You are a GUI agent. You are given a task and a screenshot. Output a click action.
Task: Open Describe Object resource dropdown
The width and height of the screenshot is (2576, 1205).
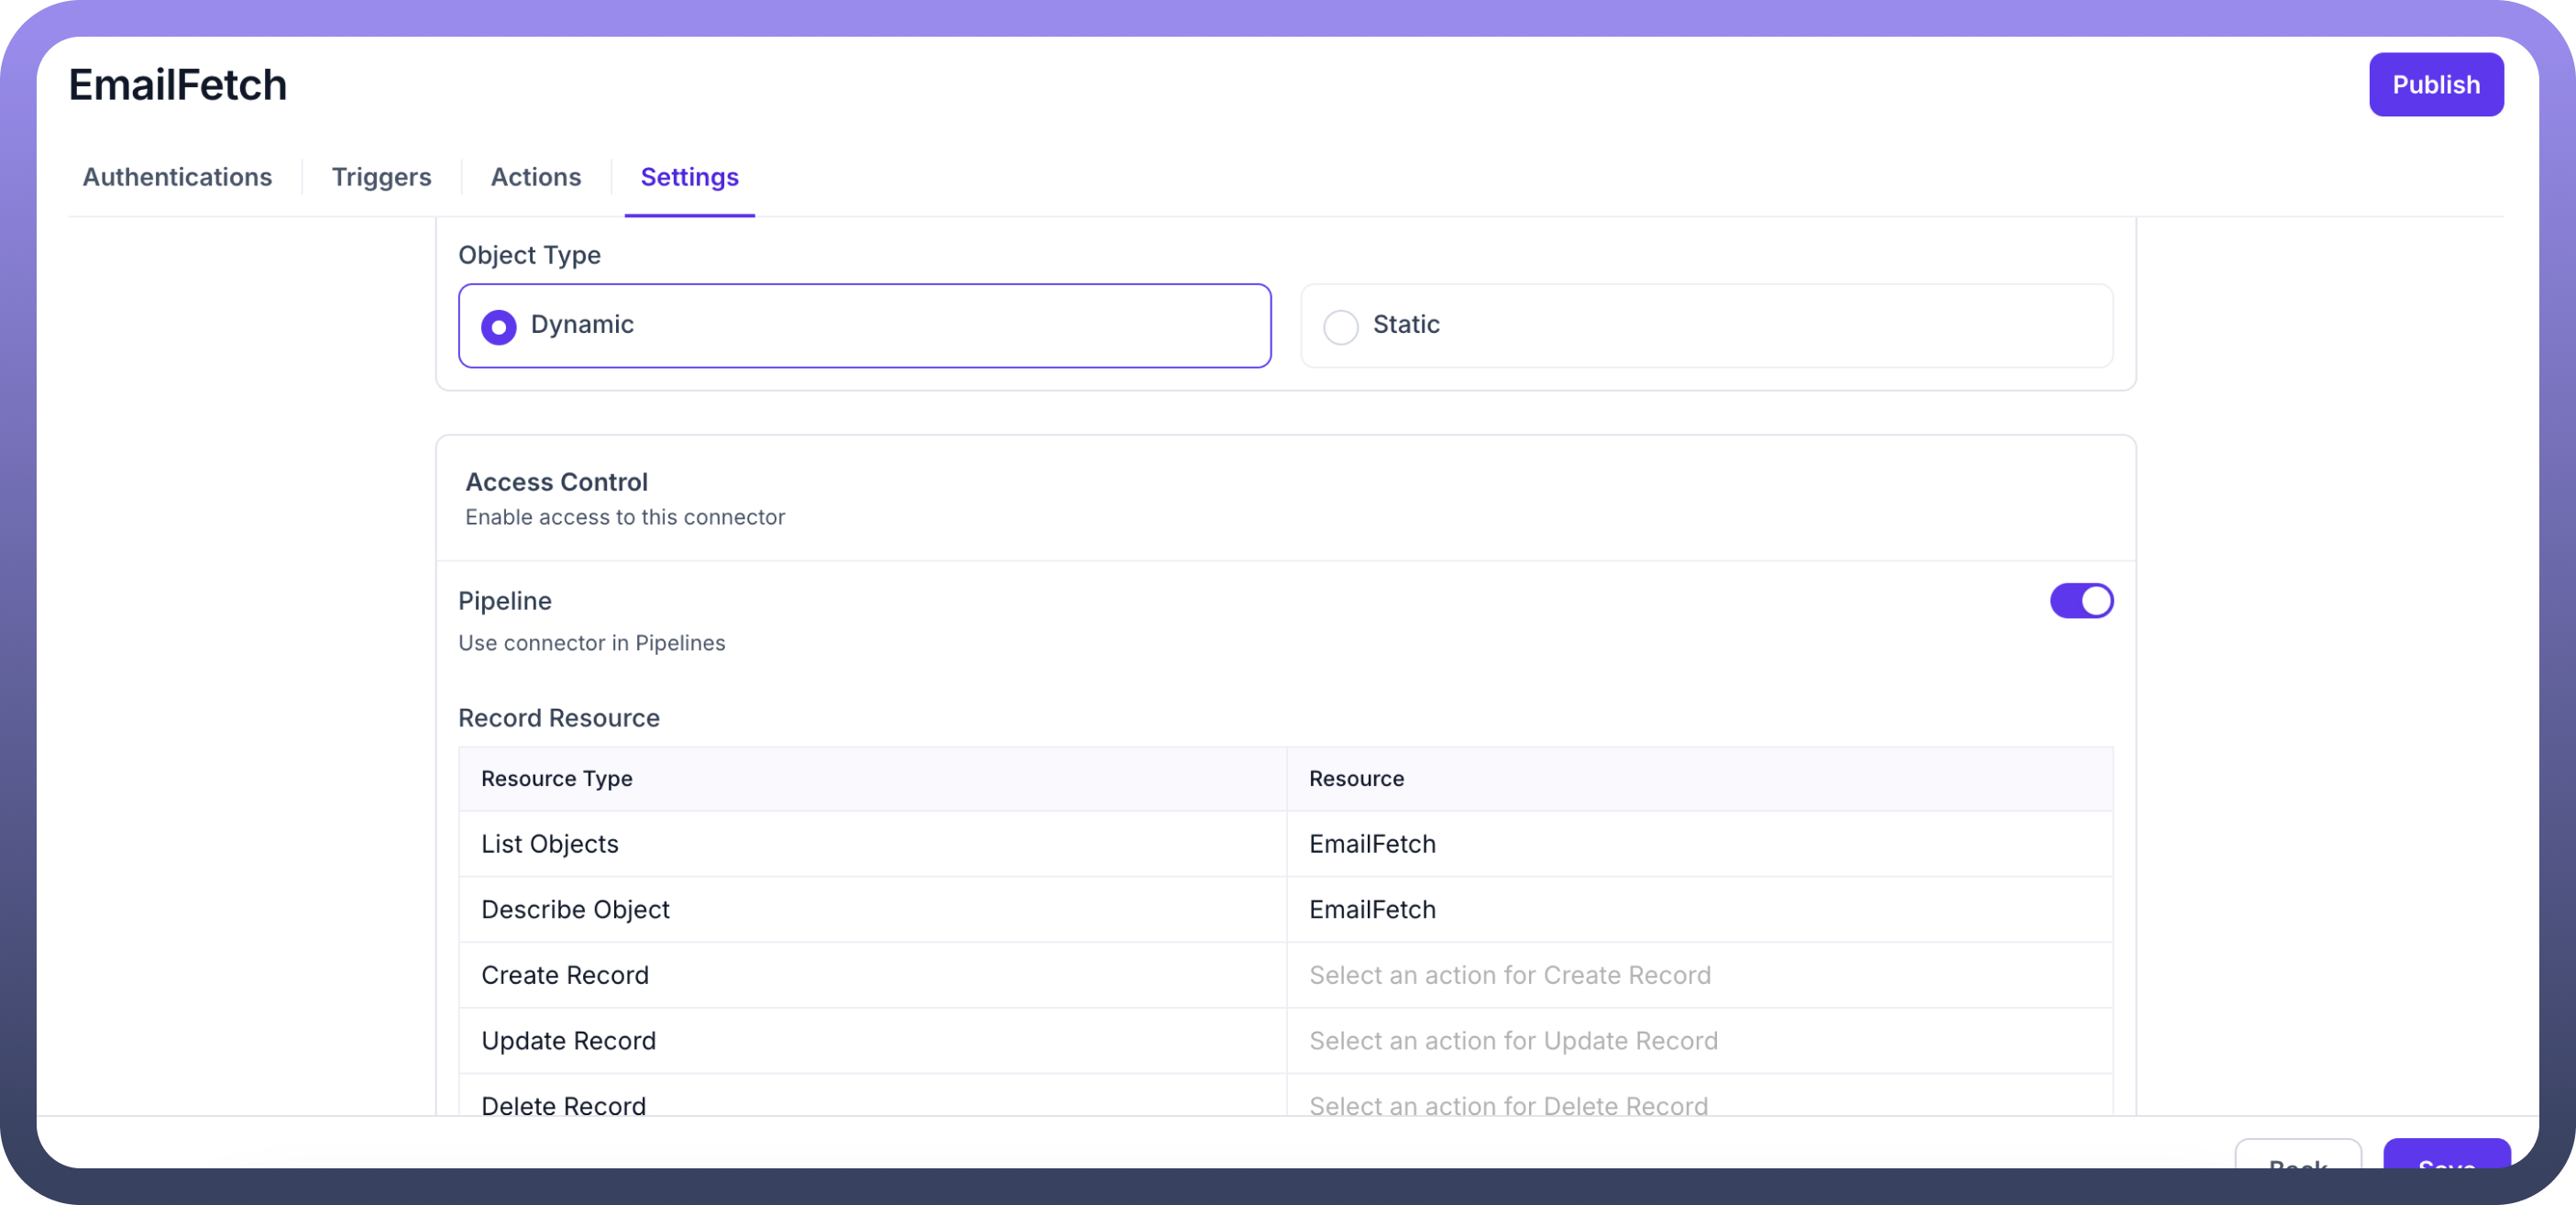1698,909
